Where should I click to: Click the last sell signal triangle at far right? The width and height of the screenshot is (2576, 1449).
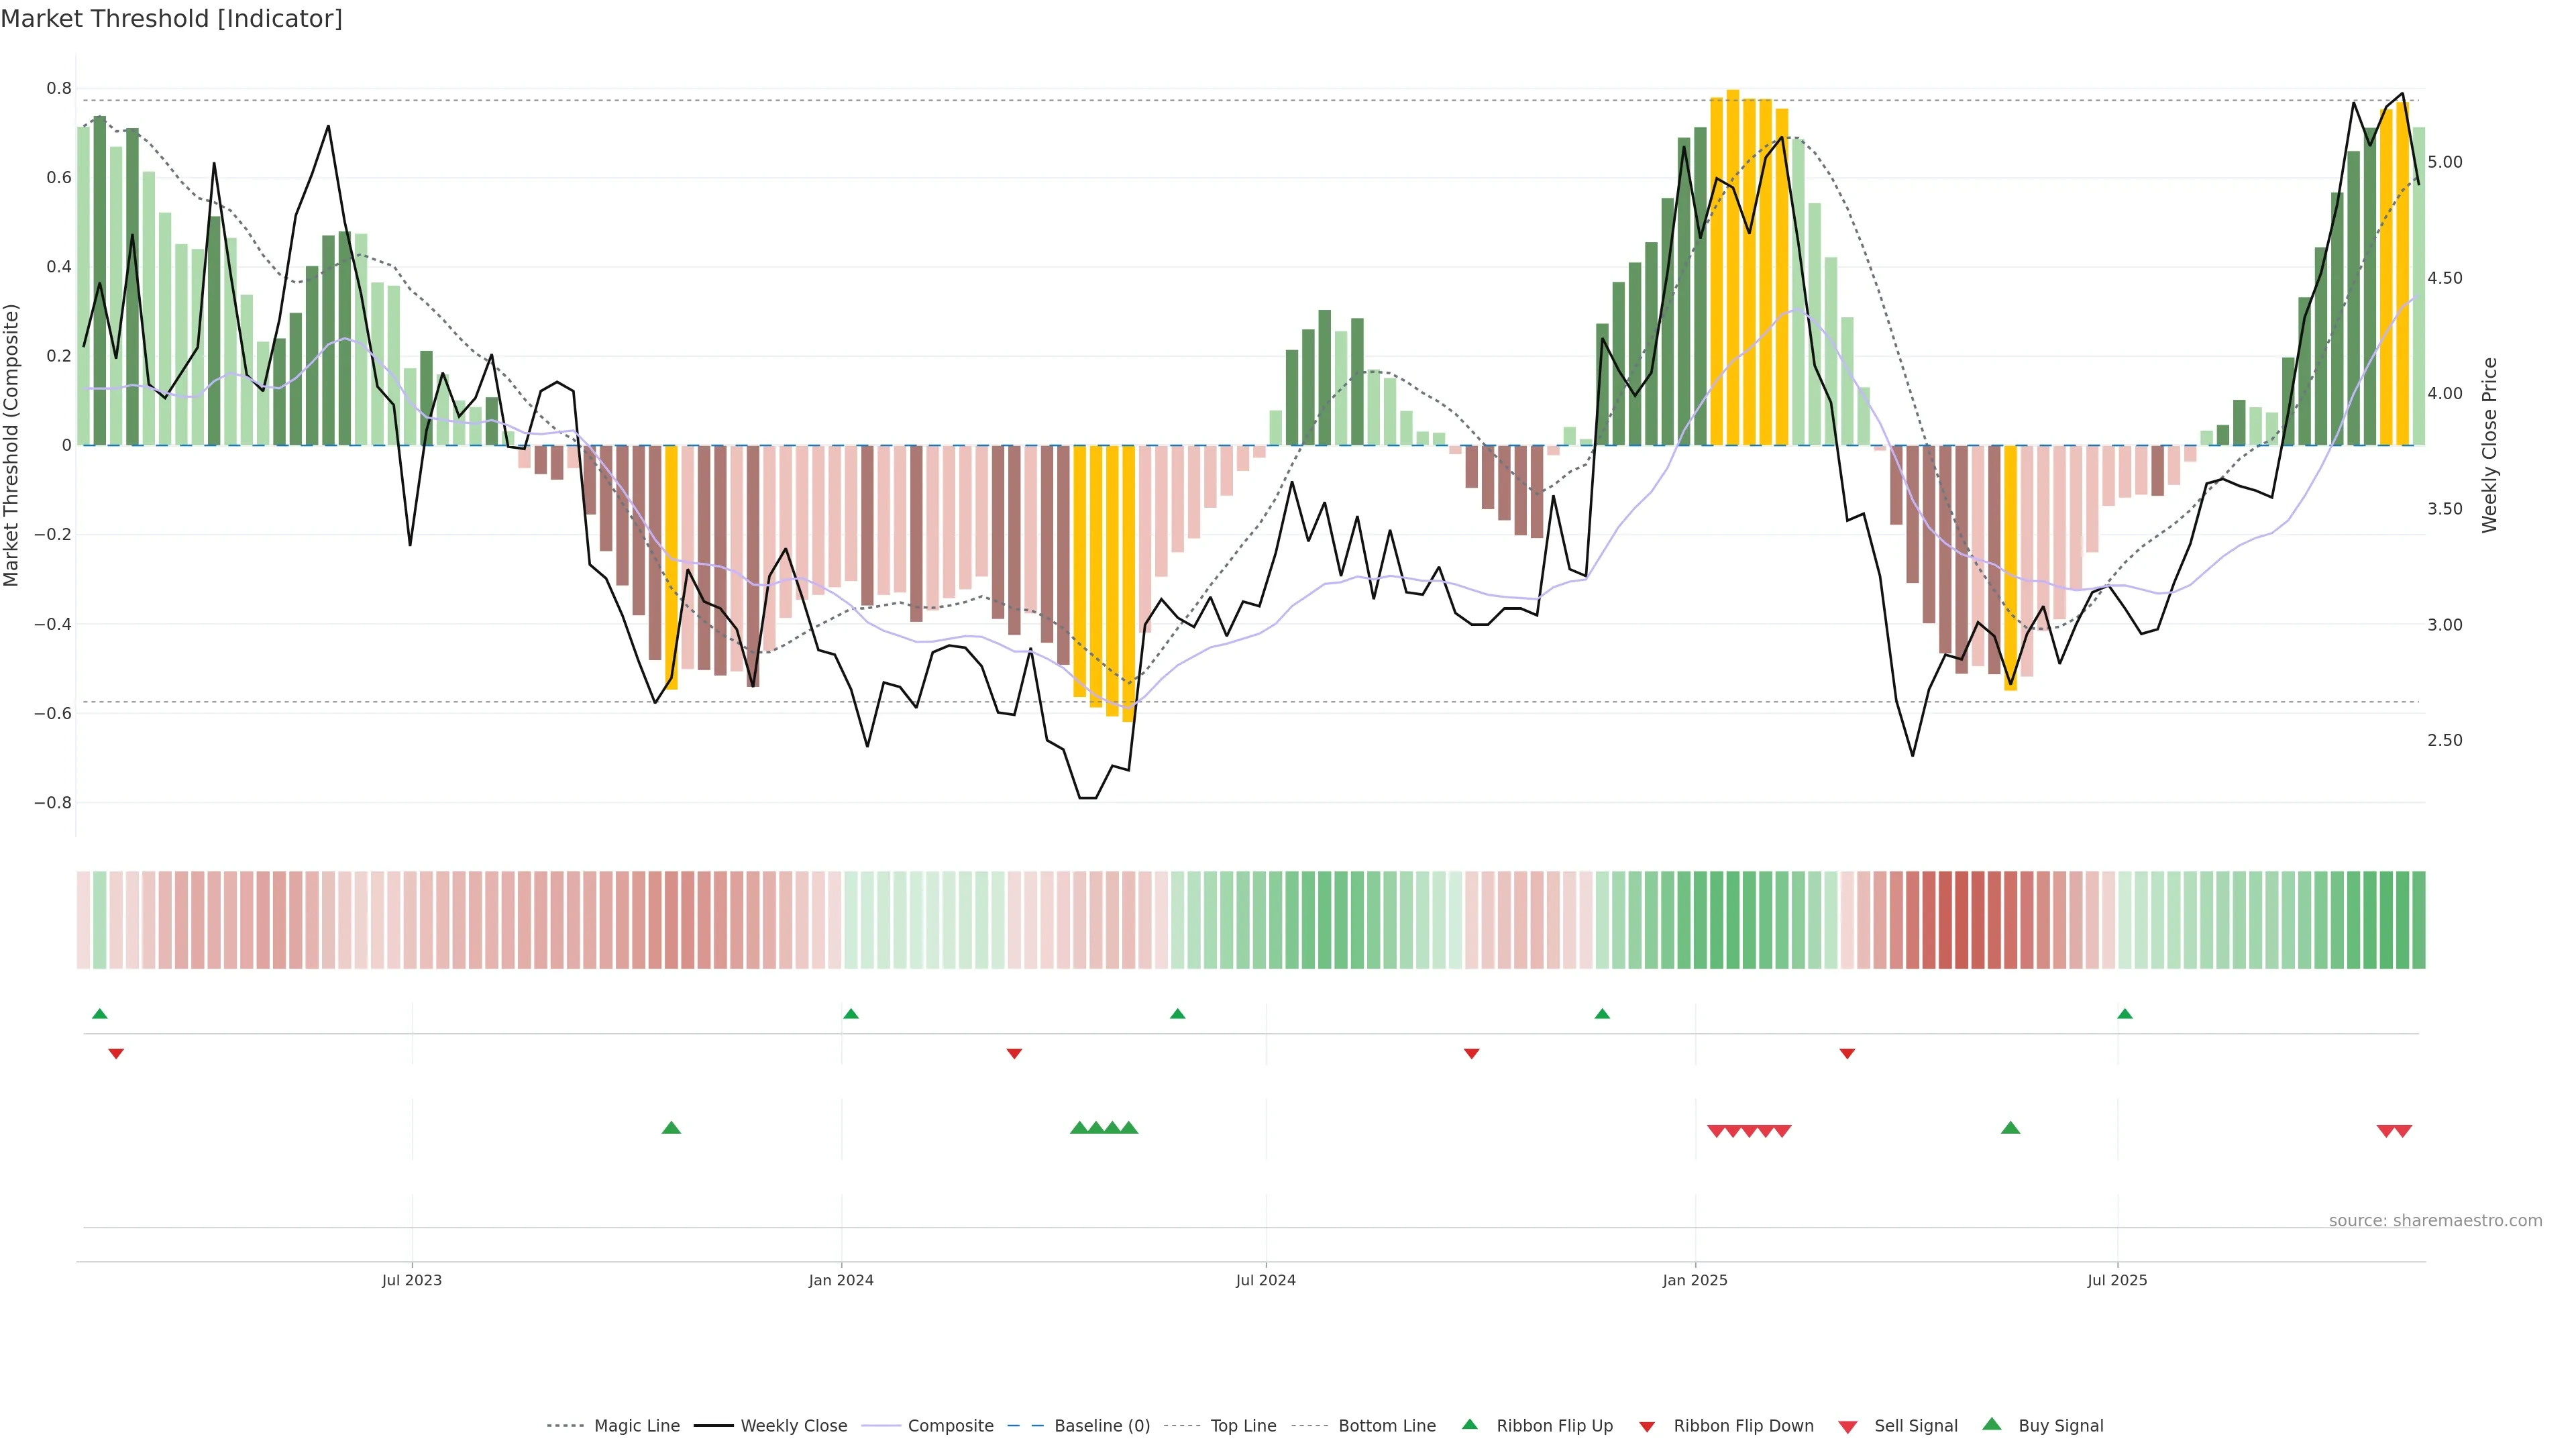pyautogui.click(x=2403, y=1131)
